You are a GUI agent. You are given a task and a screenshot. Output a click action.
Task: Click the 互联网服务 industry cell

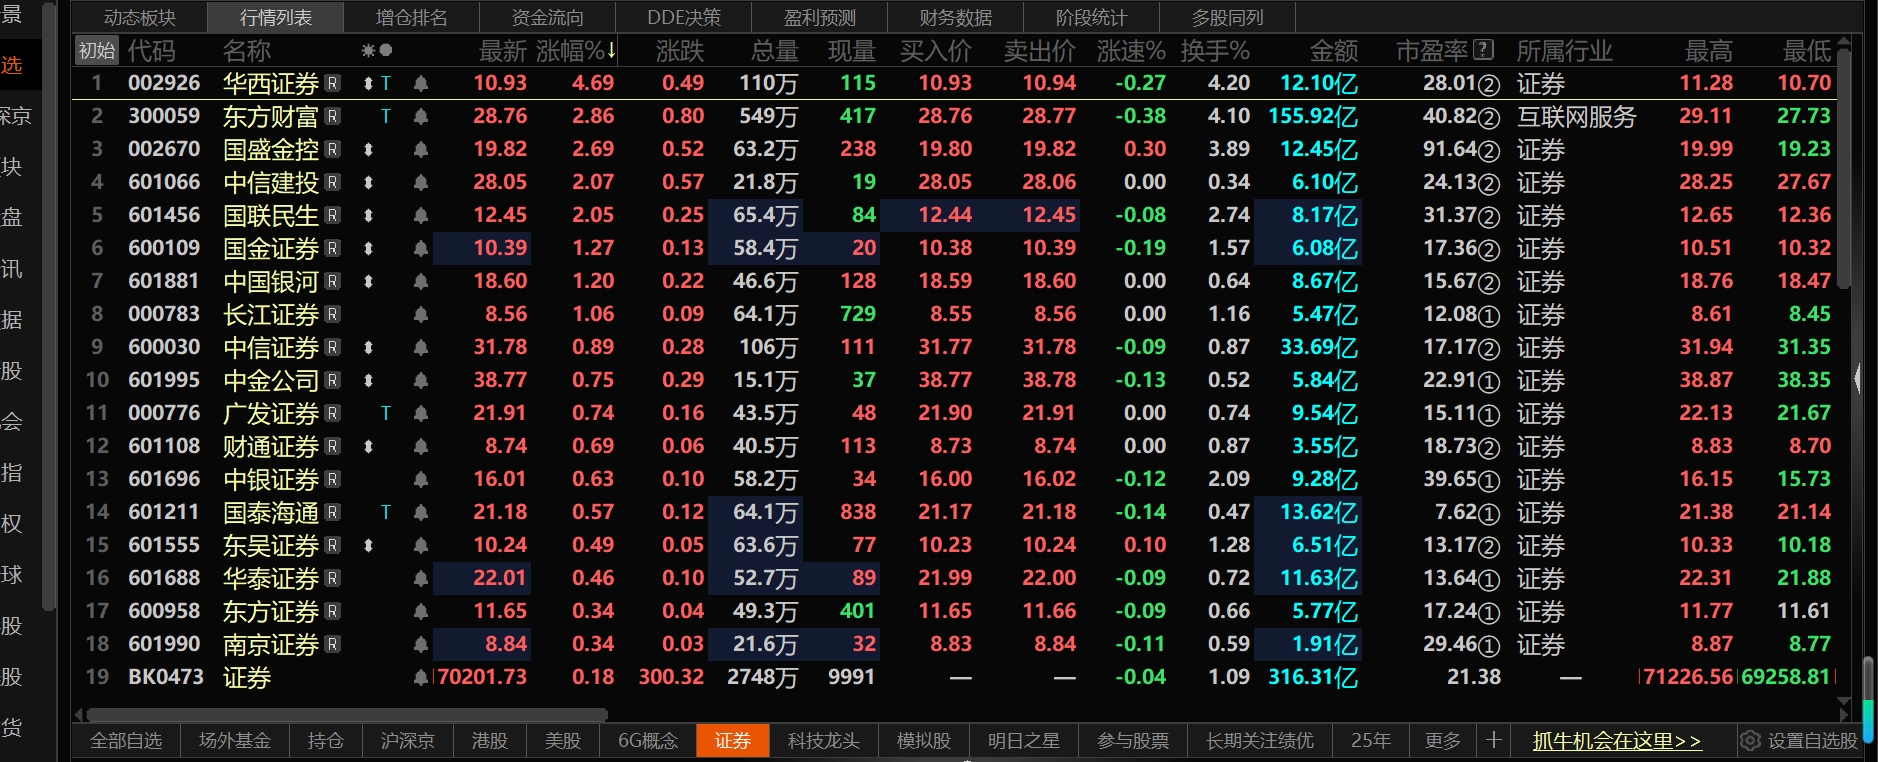pyautogui.click(x=1577, y=117)
